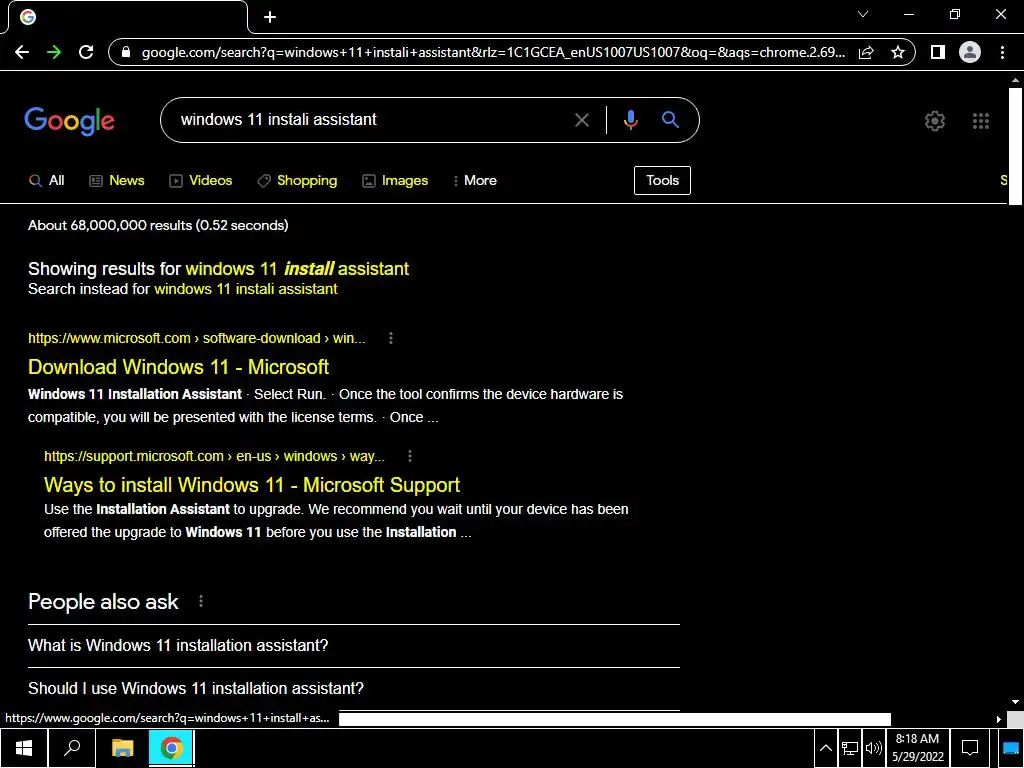The width and height of the screenshot is (1024, 768).
Task: Click the support.microsoft.com URL breadcrumb
Action: click(x=214, y=456)
